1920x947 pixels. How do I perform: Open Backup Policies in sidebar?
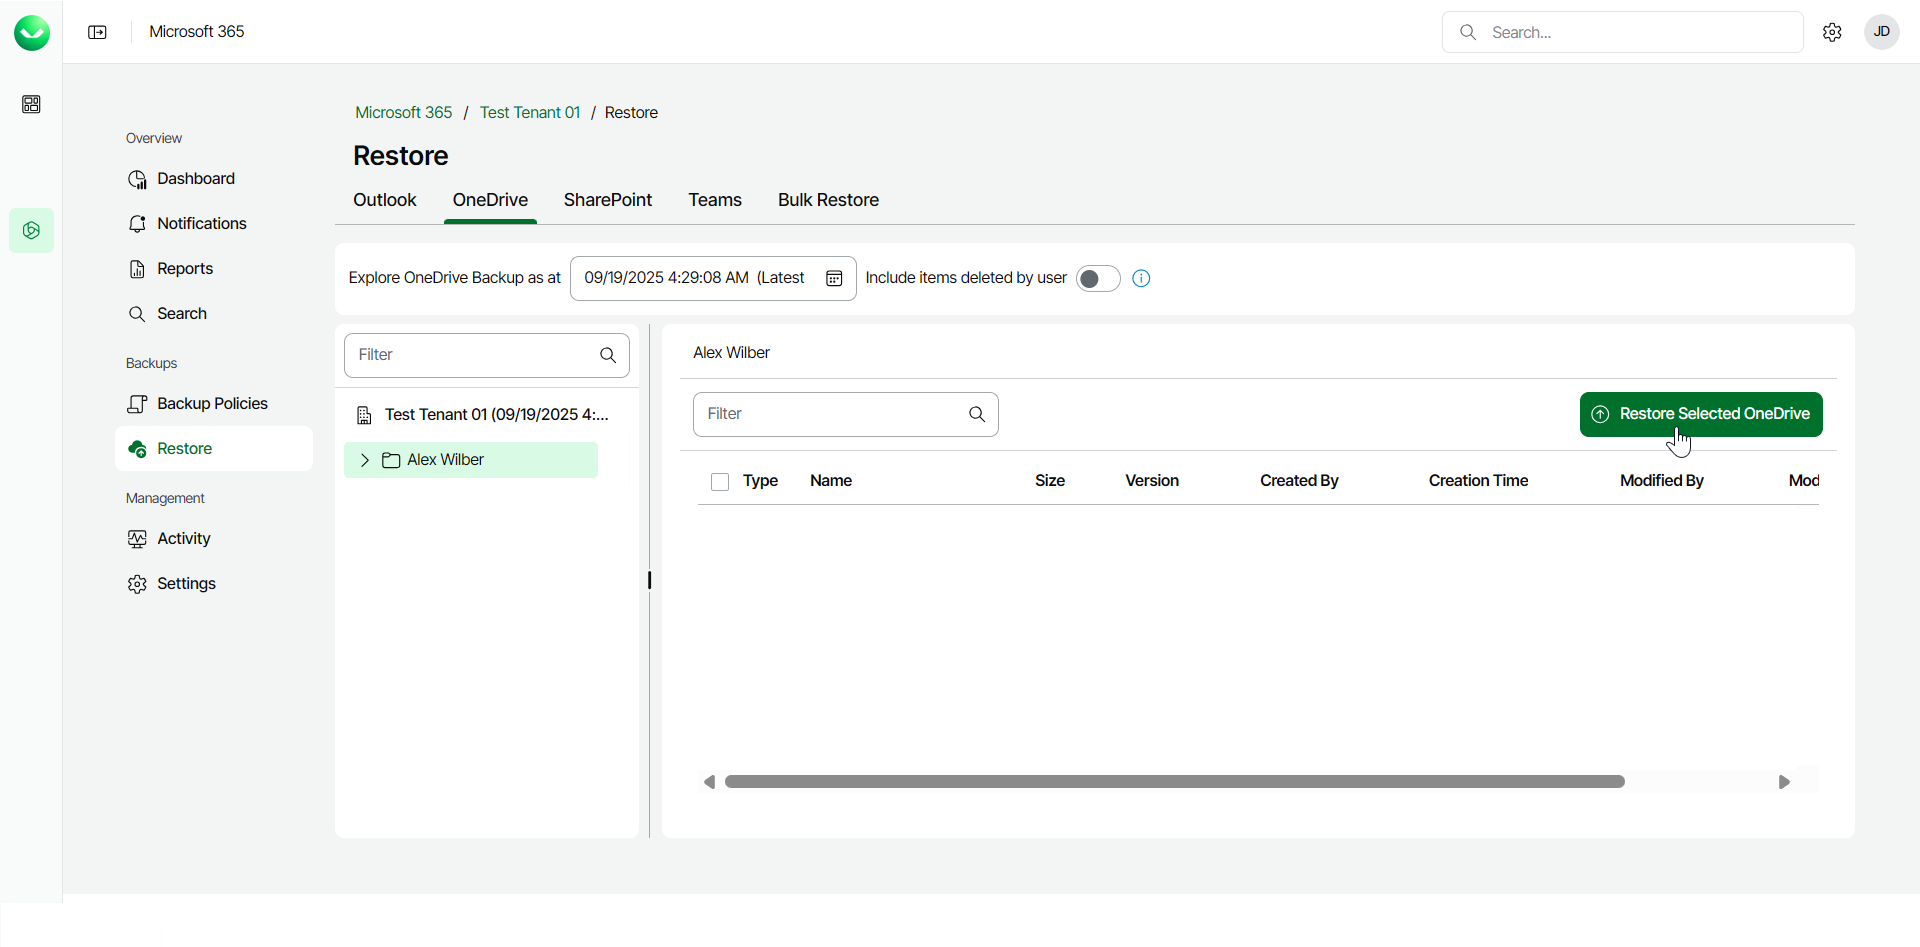(x=212, y=404)
